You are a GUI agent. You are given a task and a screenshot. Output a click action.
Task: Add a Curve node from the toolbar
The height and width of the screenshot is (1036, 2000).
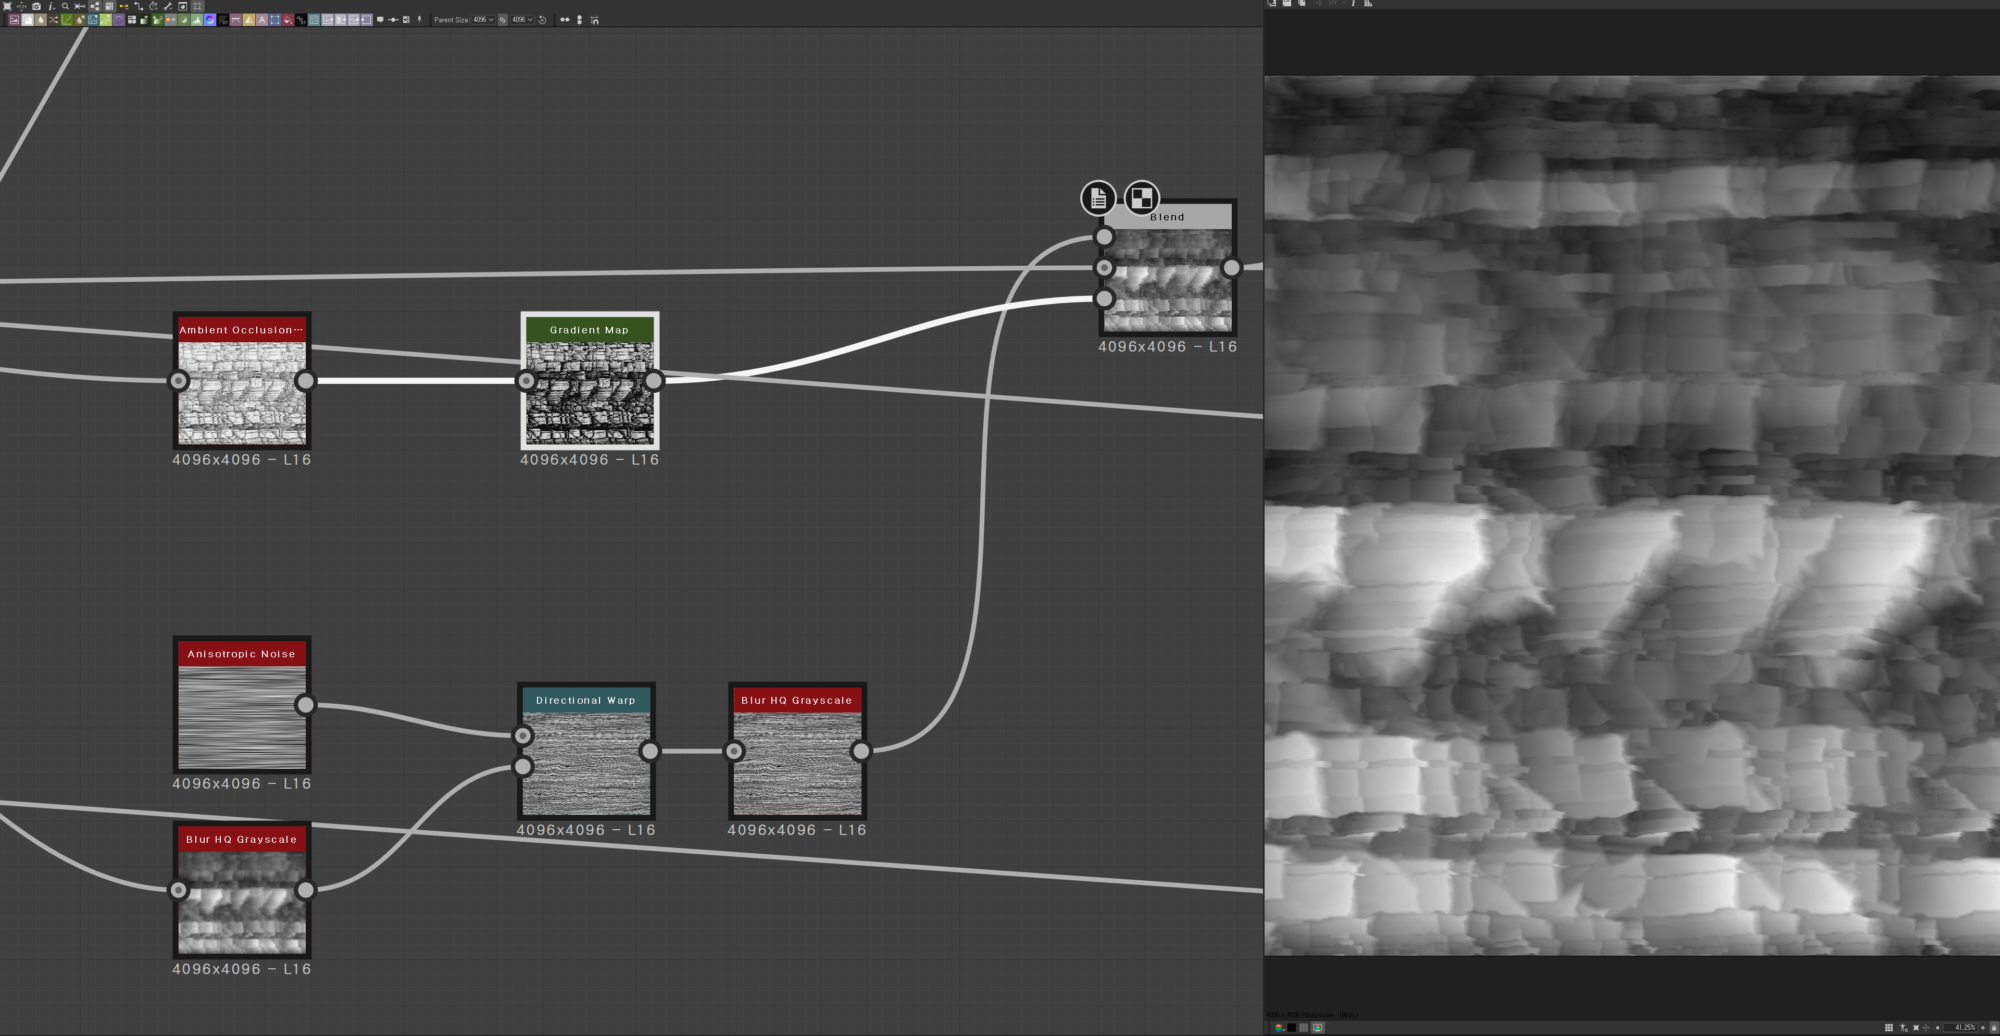point(67,20)
